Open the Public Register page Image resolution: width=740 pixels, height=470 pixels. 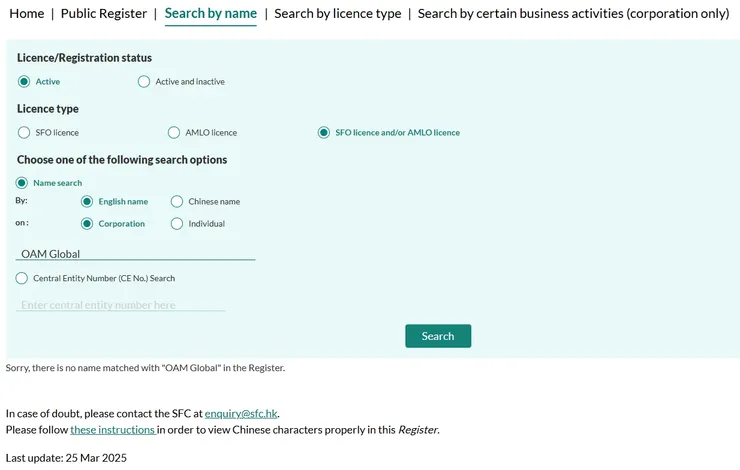click(x=103, y=13)
